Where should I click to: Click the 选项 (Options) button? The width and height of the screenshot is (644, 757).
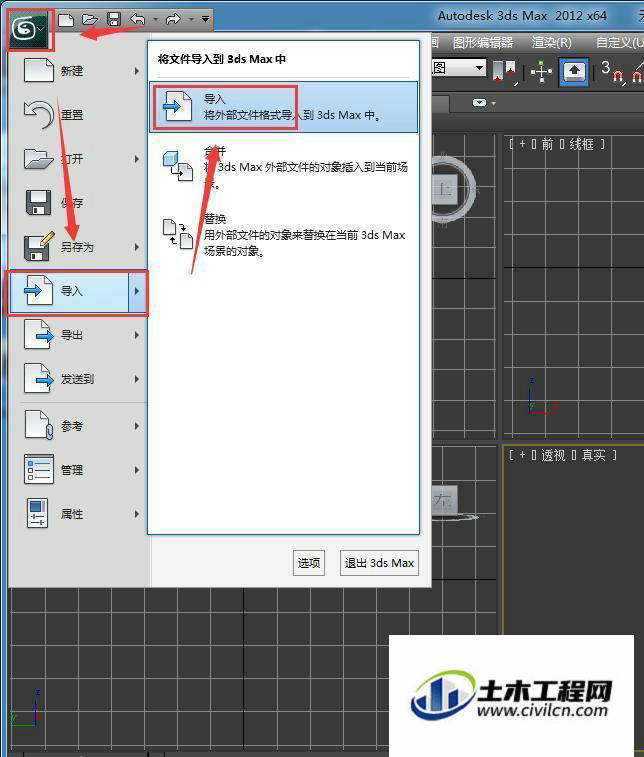click(x=309, y=563)
